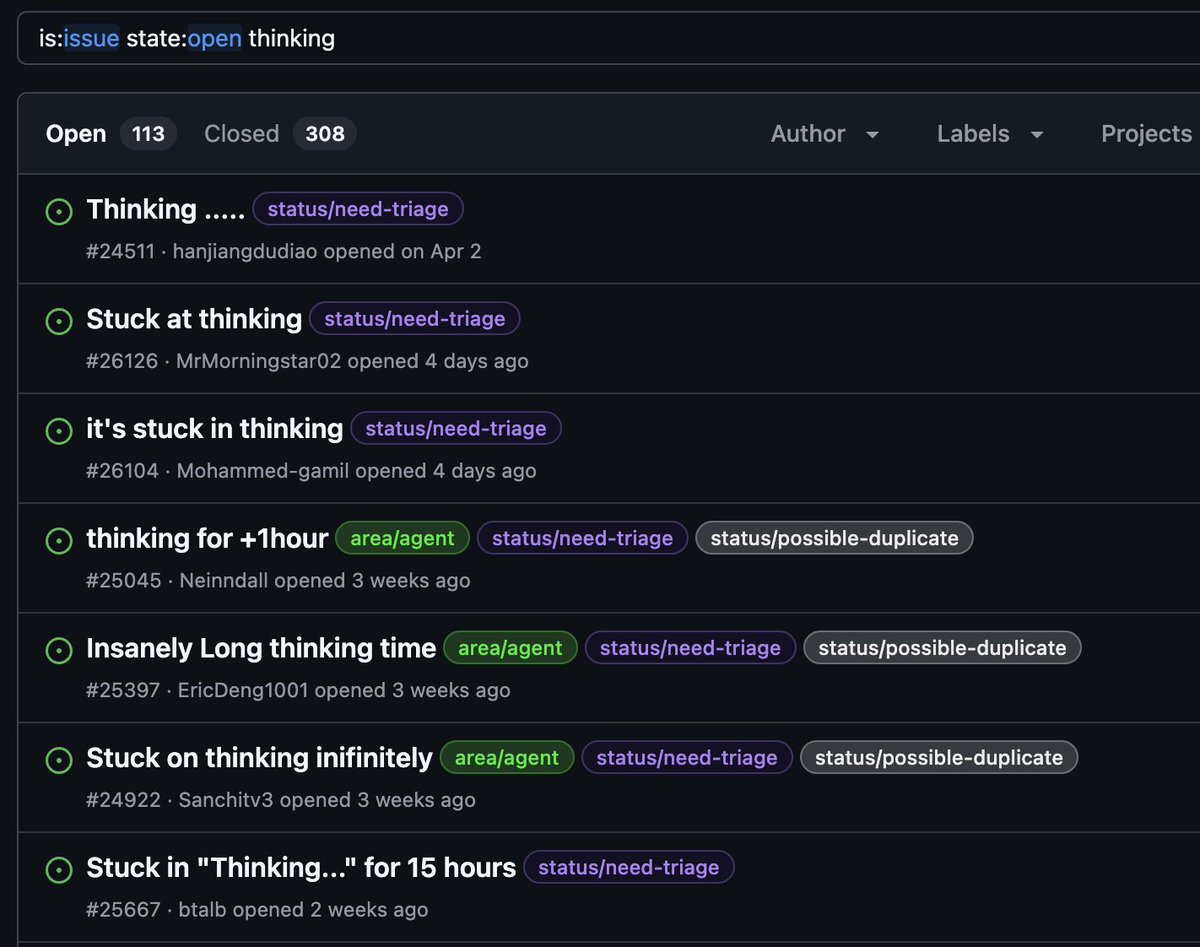Viewport: 1200px width, 947px height.
Task: Click status/need-triage label on "thinking for +1hour"
Action: pos(582,539)
